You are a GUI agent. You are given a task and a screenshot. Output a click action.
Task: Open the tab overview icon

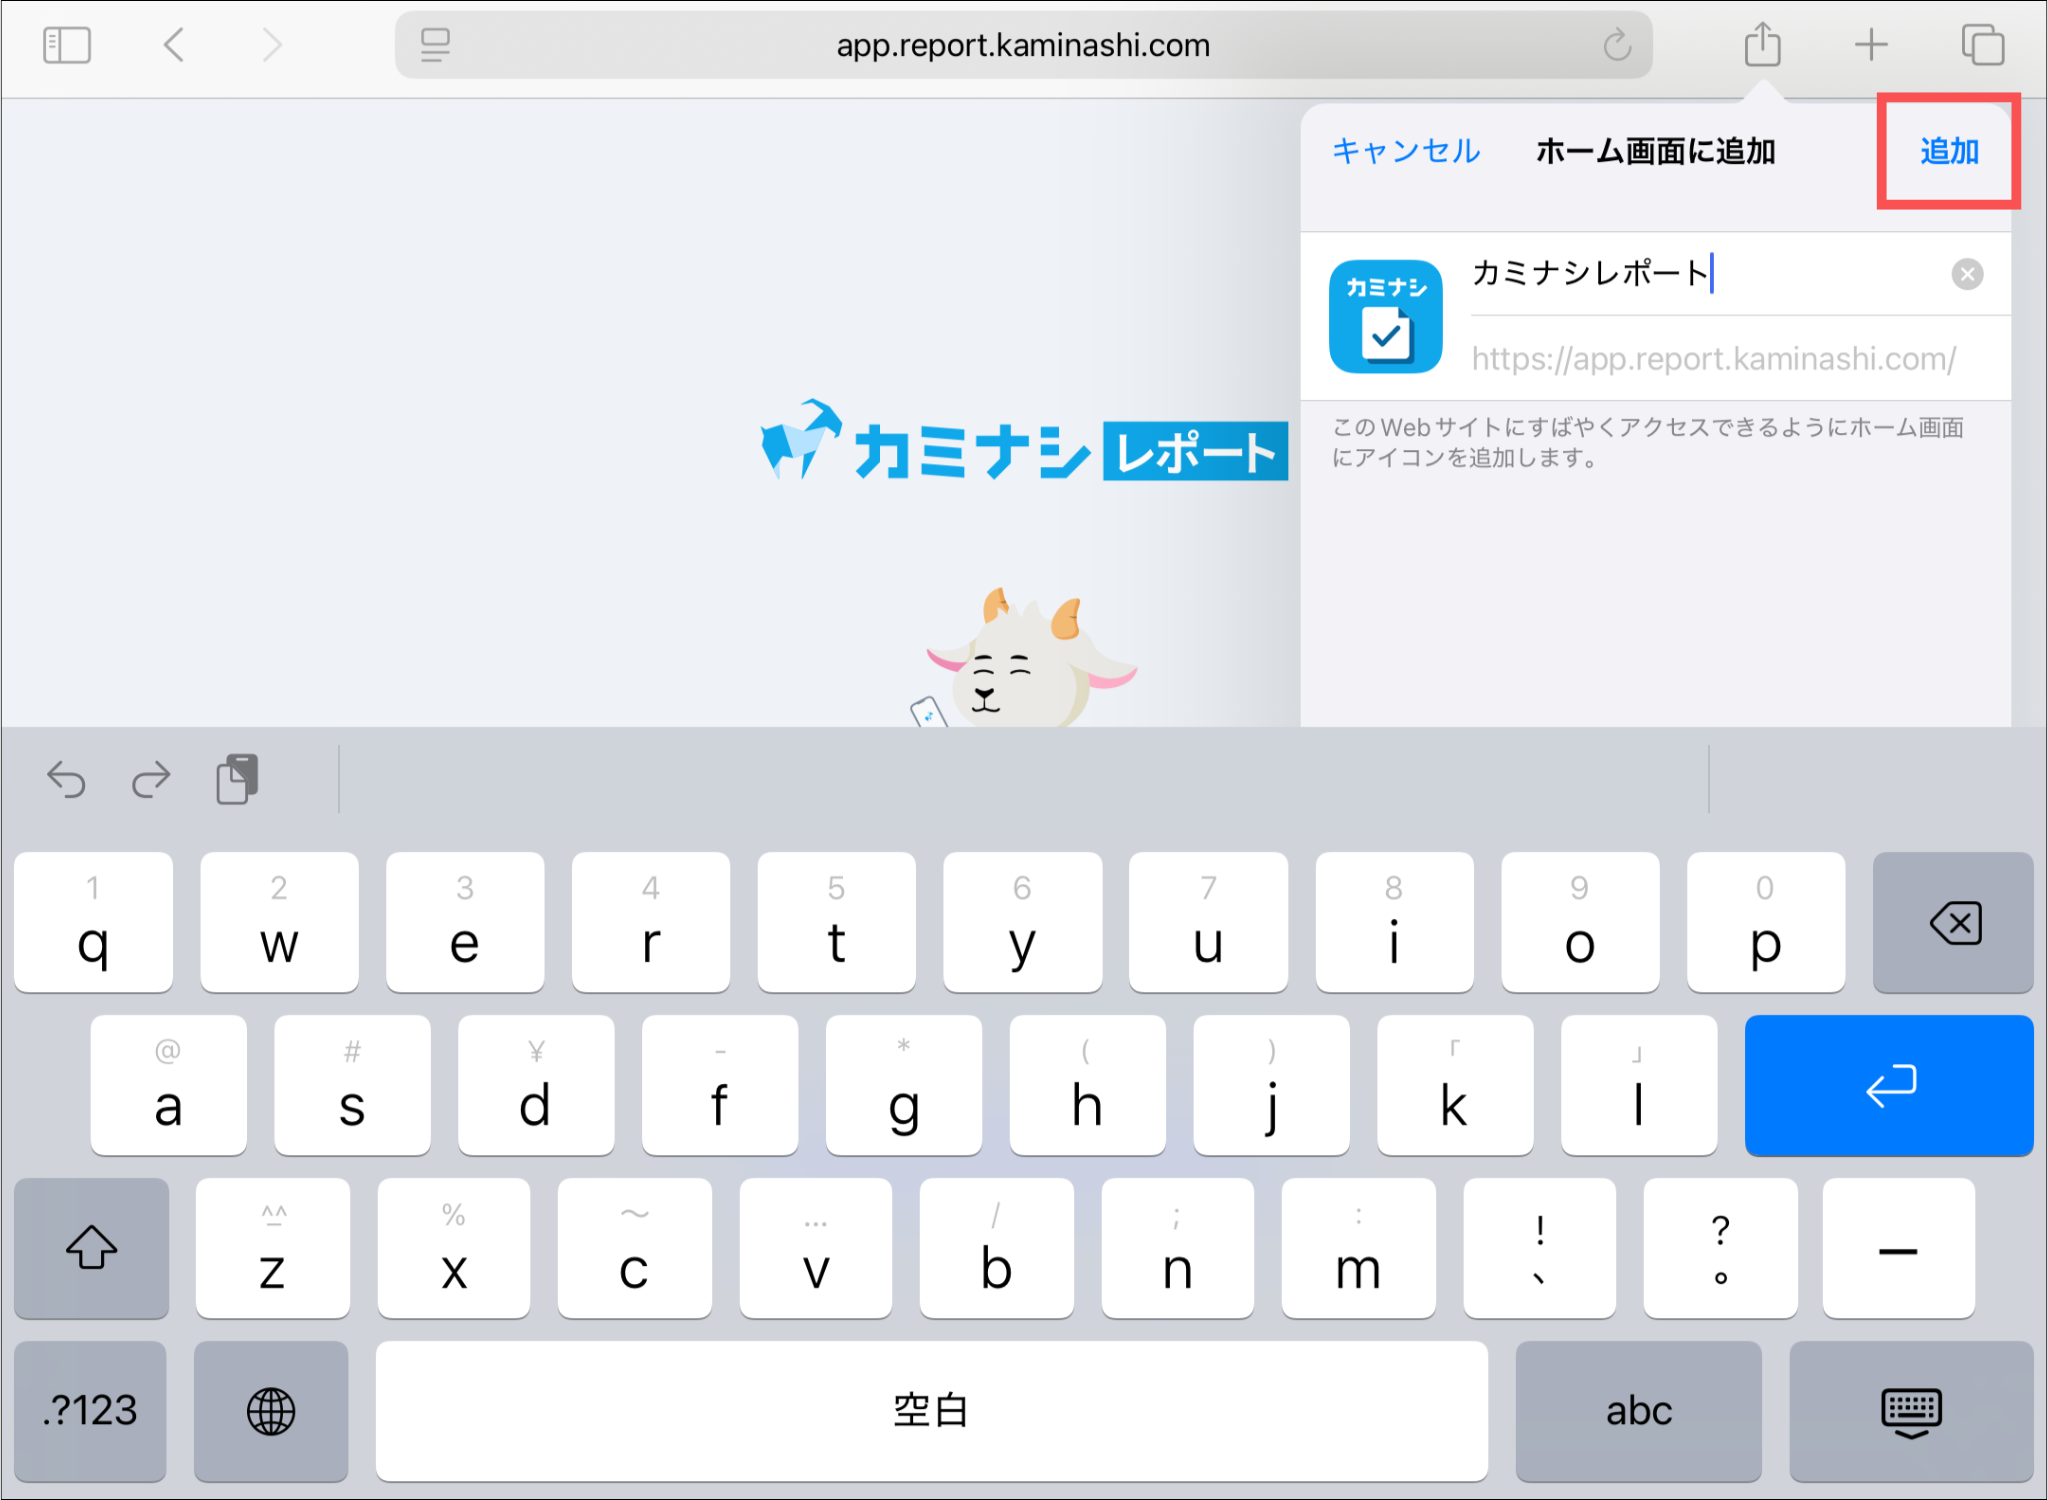(x=1982, y=45)
